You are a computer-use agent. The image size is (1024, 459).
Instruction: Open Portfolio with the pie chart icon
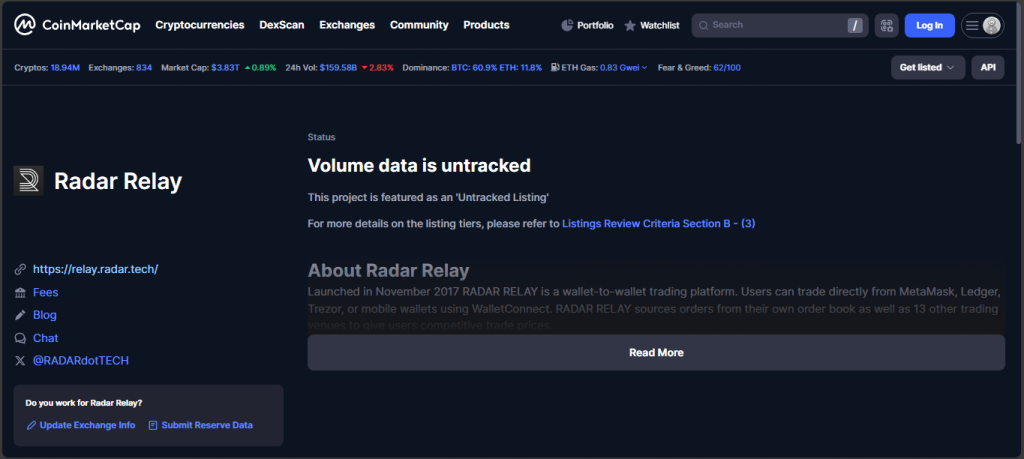pyautogui.click(x=587, y=25)
